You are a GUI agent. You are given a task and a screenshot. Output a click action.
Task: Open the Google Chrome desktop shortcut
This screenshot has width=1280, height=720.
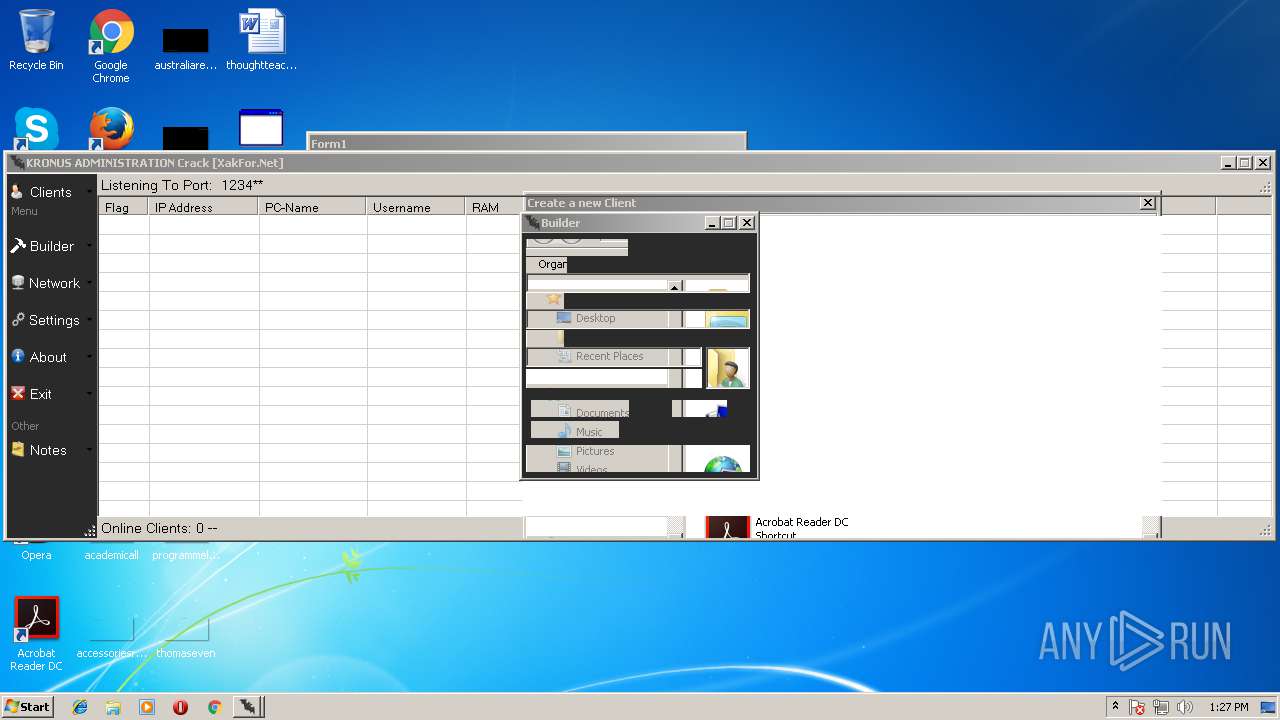111,46
